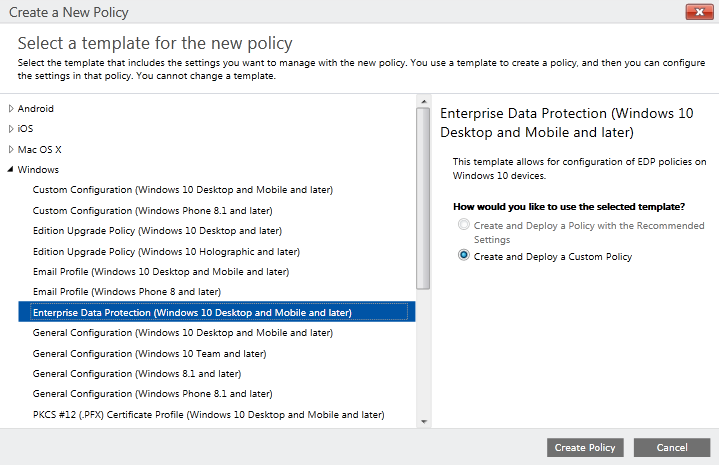This screenshot has height=465, width=719.
Task: Select Create and Deploy a Custom Policy
Action: click(464, 256)
